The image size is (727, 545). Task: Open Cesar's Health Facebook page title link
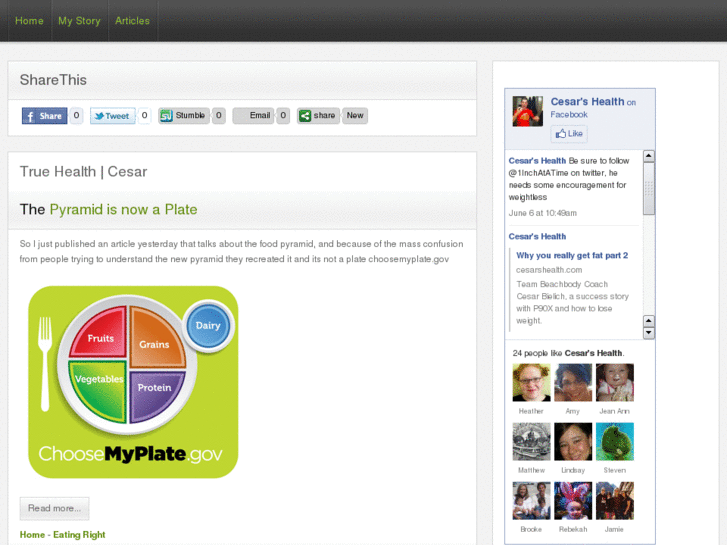point(587,102)
